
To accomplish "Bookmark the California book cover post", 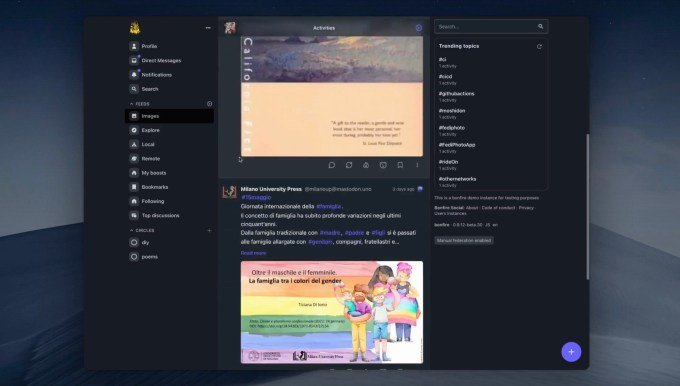I will tap(400, 165).
